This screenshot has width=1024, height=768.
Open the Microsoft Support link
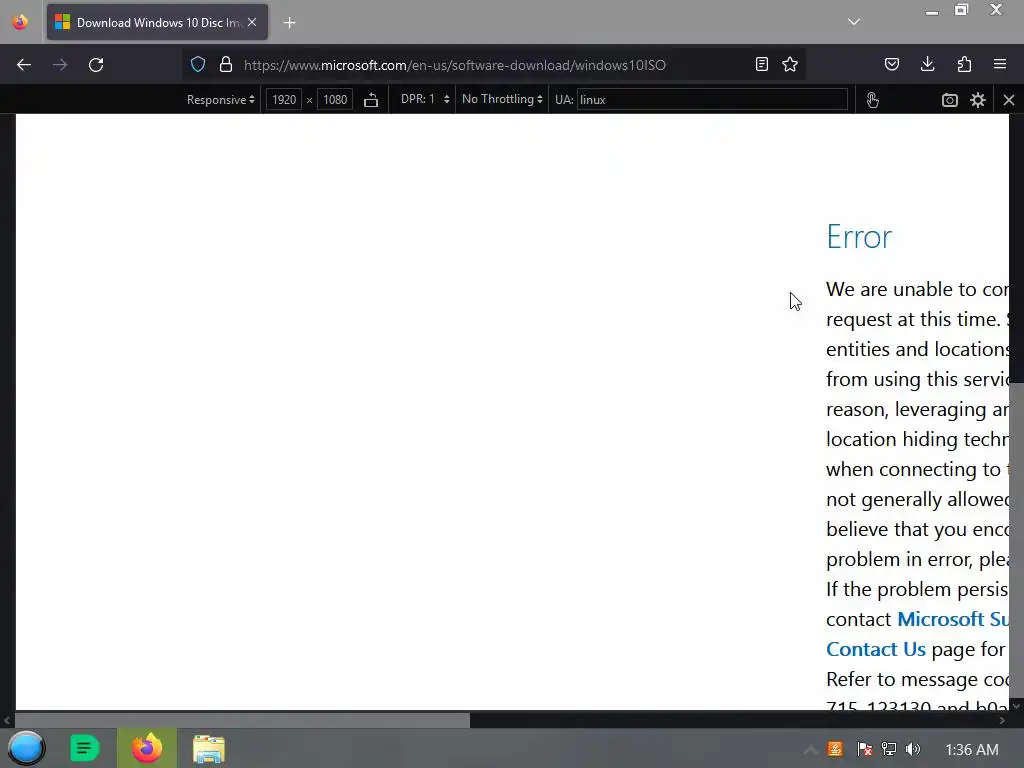(953, 619)
